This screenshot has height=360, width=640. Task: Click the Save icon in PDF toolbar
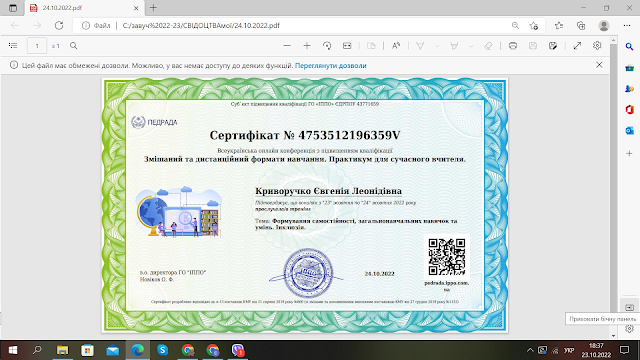point(533,46)
